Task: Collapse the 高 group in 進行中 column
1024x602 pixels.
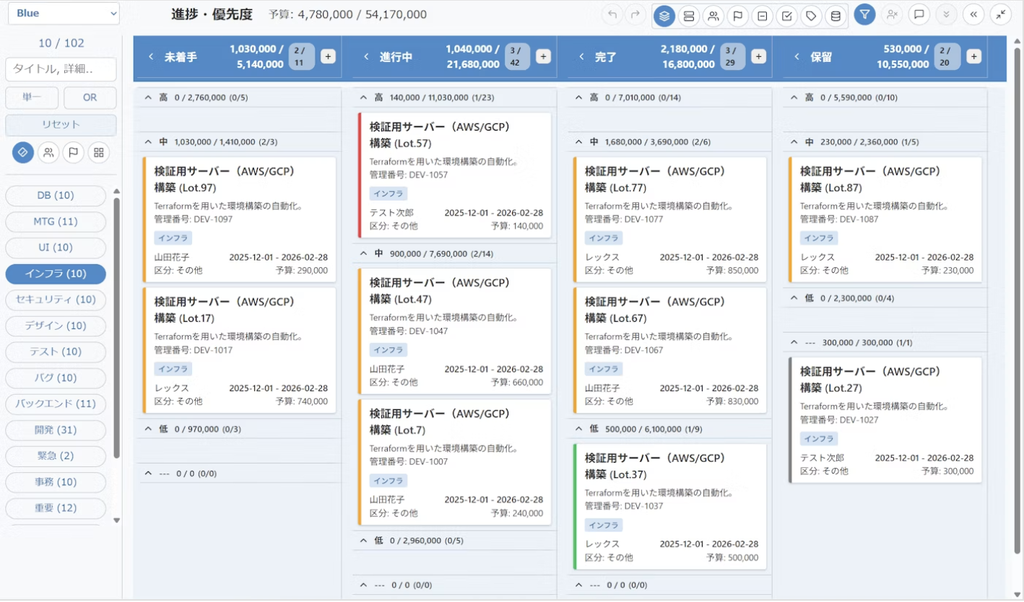Action: [x=364, y=97]
